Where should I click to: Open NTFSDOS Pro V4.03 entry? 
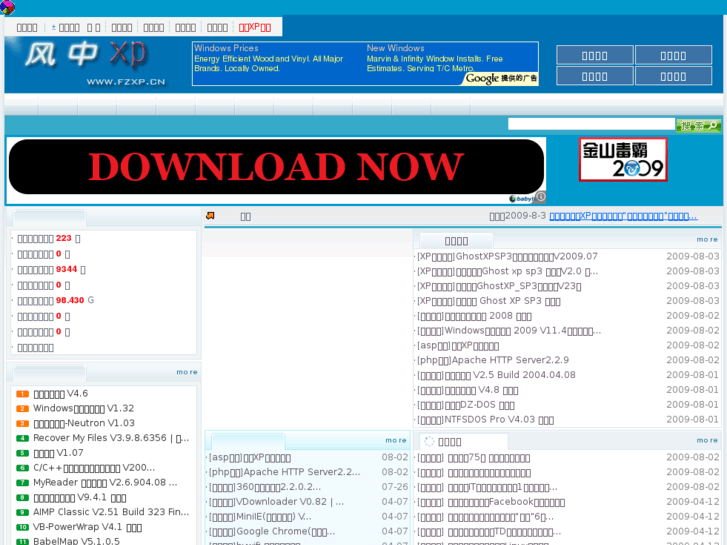(485, 420)
